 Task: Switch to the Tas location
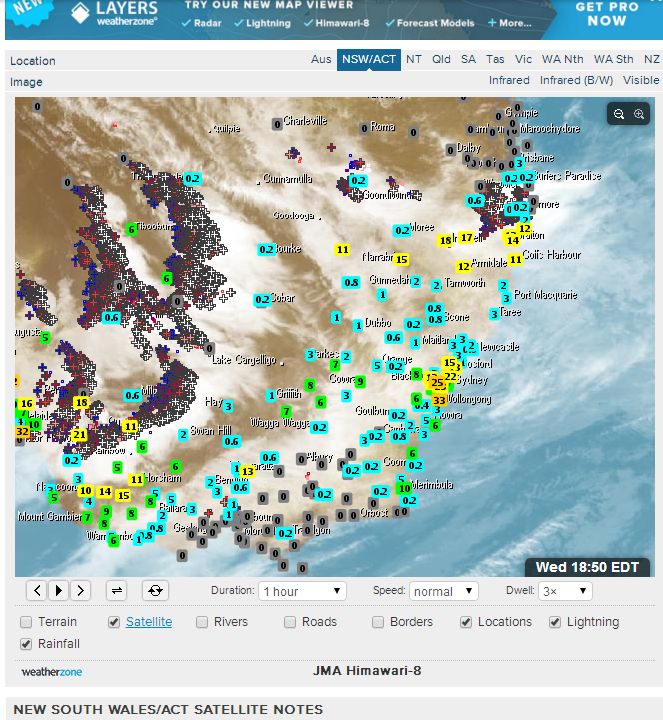[495, 60]
